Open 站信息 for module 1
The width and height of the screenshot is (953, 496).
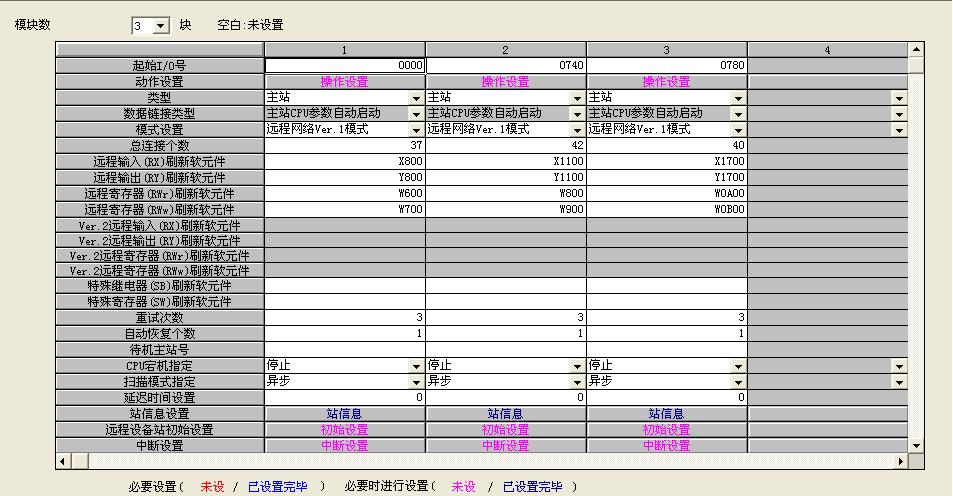[344, 414]
